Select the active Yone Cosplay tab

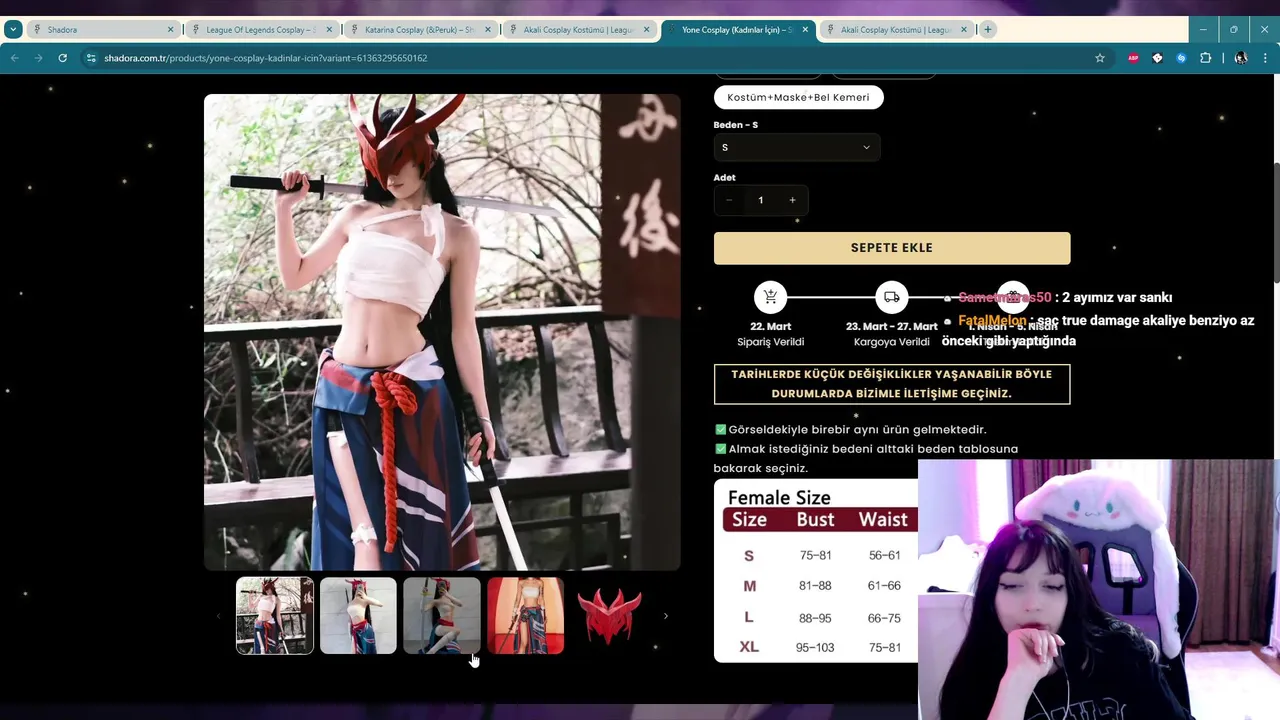click(x=737, y=30)
